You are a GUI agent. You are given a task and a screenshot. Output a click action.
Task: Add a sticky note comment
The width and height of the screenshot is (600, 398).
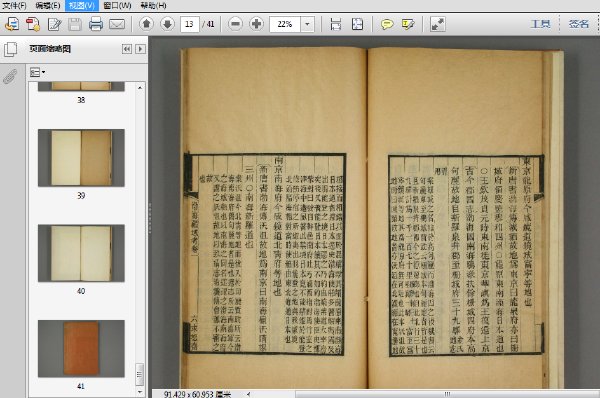[x=387, y=24]
